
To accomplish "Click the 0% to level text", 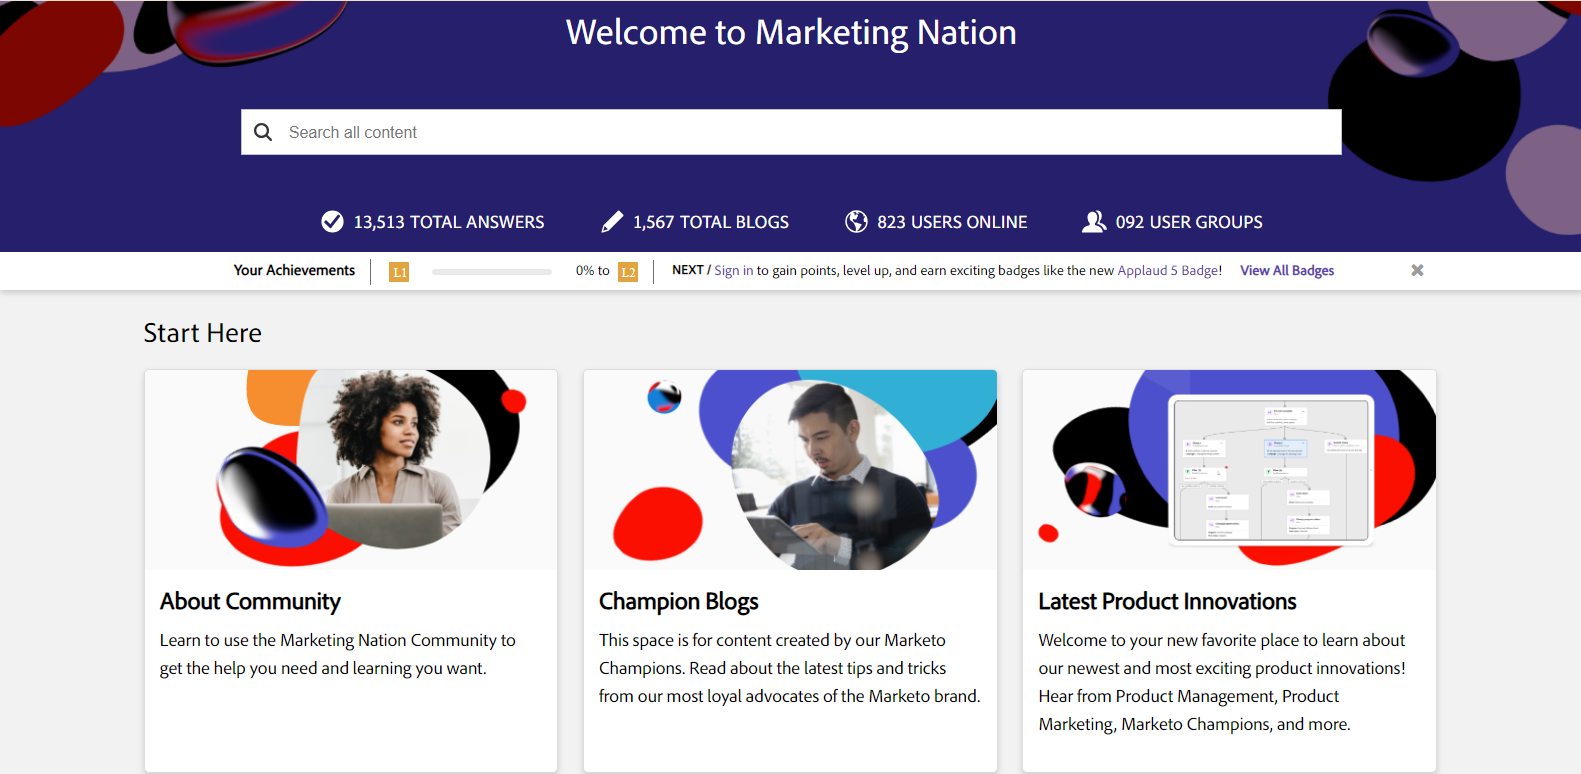I will 593,271.
